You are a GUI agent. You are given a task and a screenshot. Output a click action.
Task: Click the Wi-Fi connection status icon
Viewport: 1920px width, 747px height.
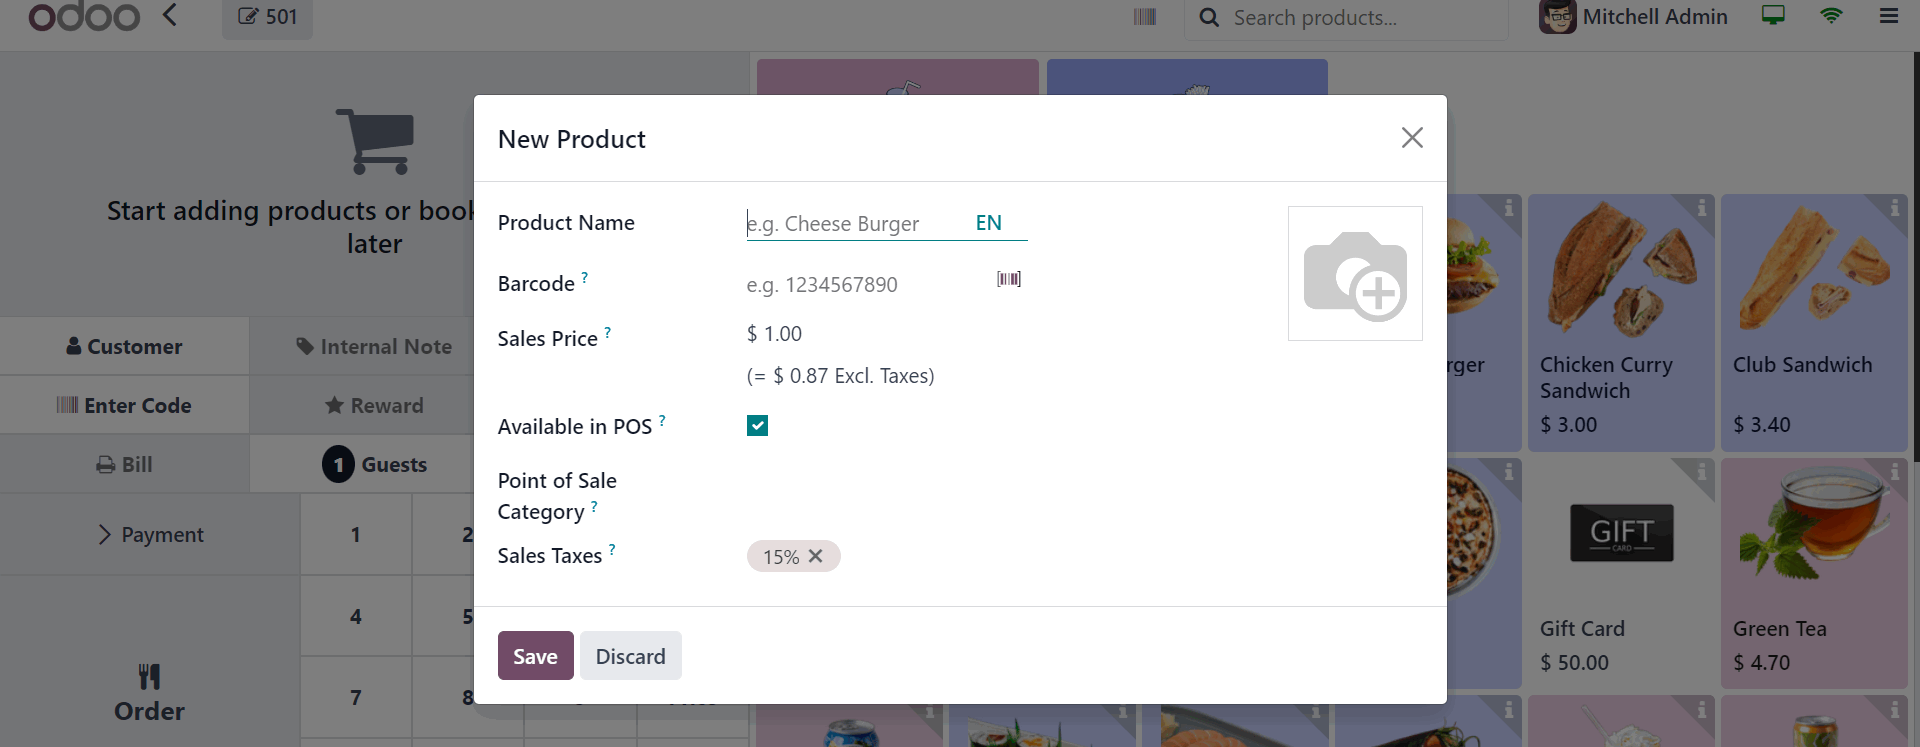click(x=1831, y=17)
